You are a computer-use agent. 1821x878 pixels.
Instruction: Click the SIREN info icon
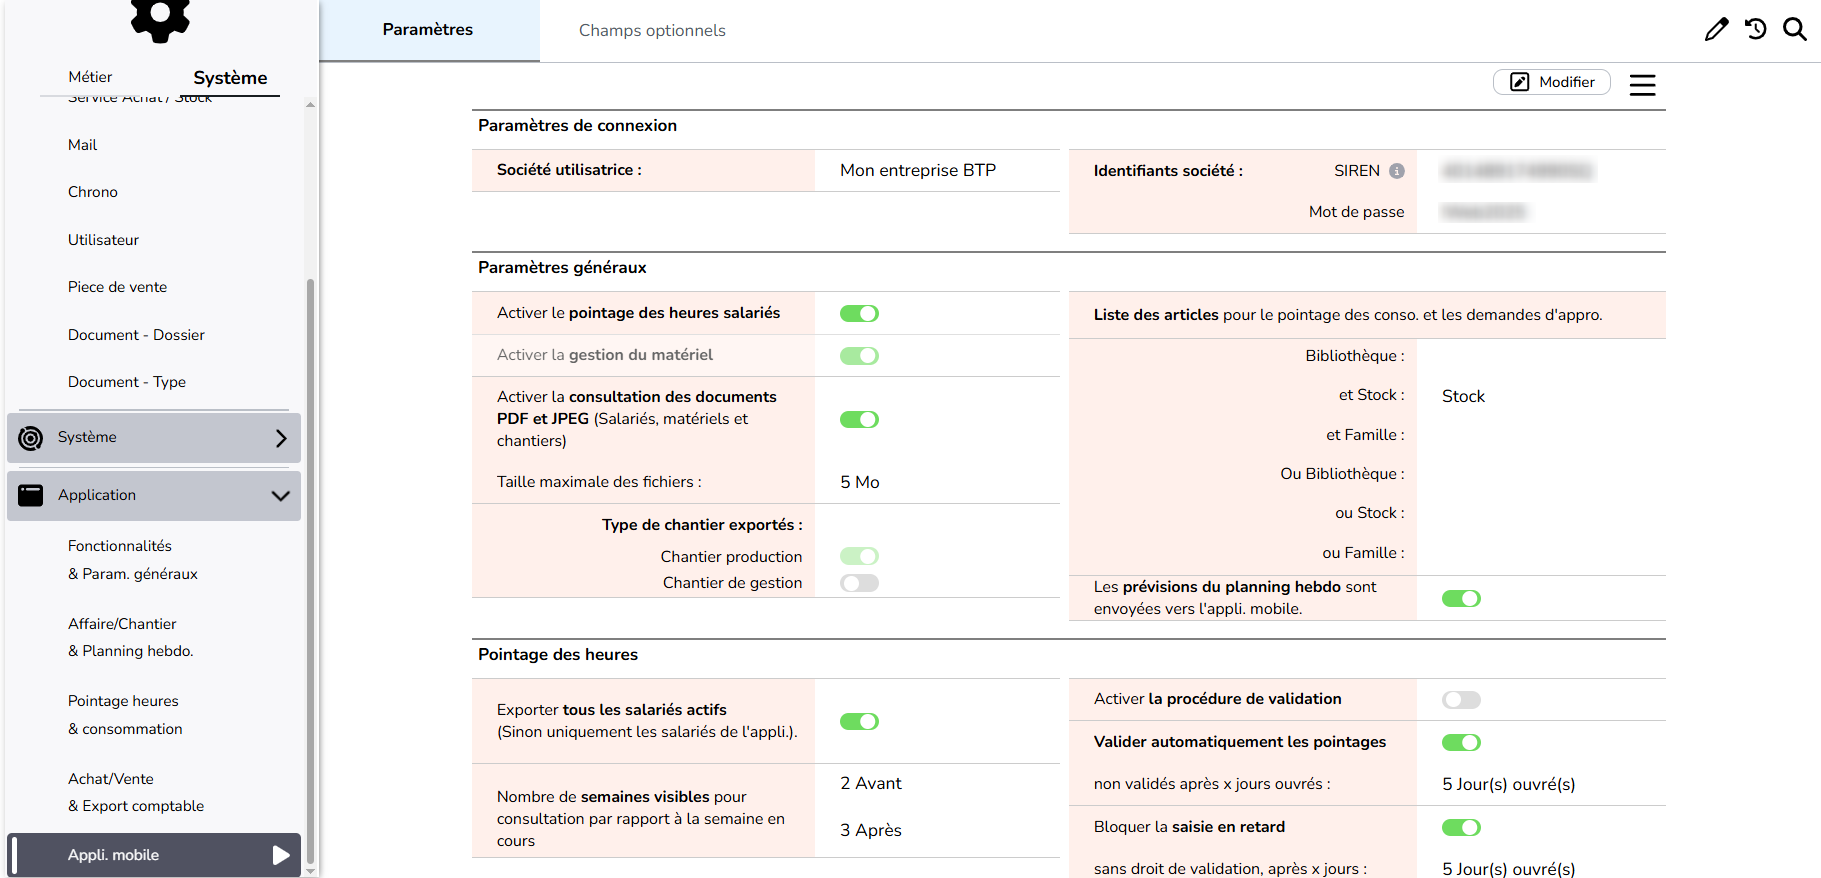pyautogui.click(x=1397, y=171)
